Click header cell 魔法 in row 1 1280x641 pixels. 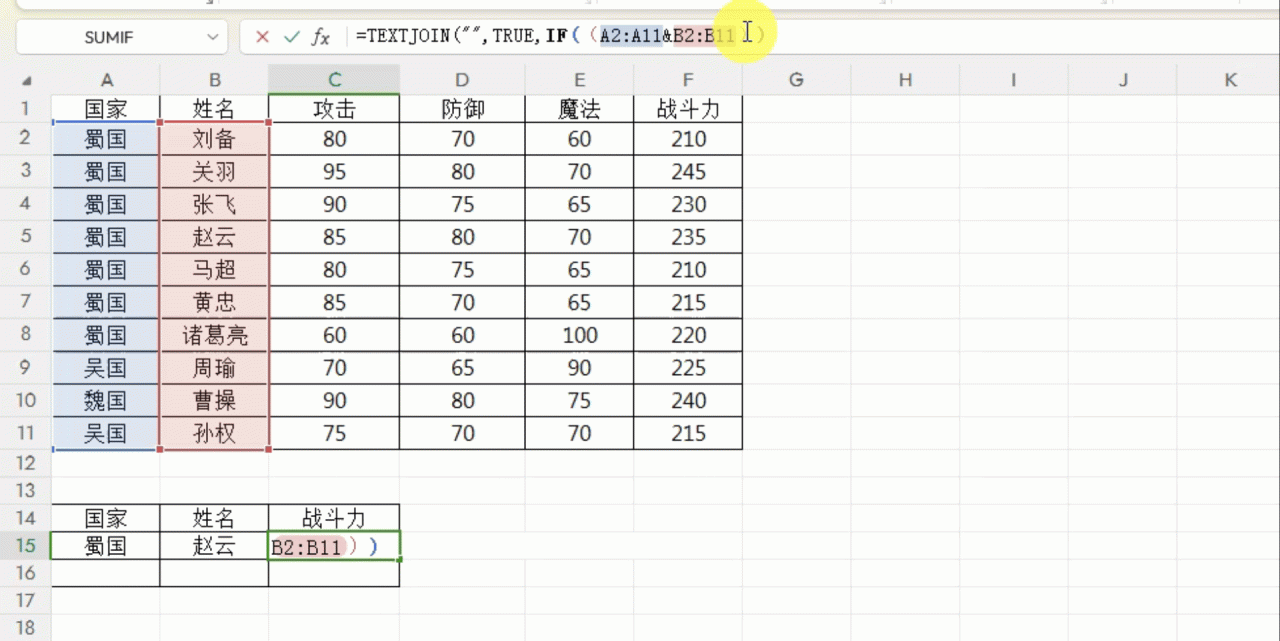tap(580, 108)
